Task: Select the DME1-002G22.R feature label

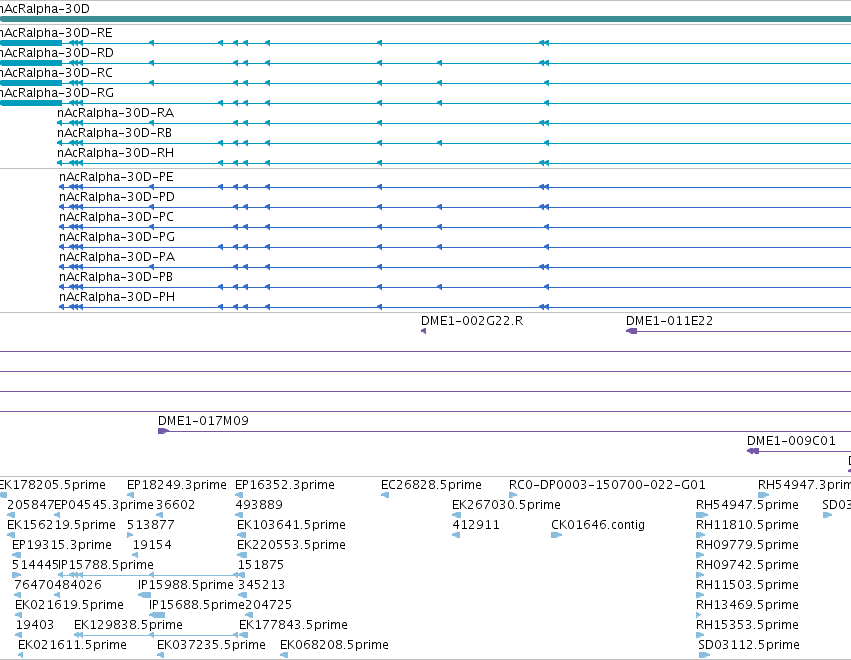Action: click(472, 321)
